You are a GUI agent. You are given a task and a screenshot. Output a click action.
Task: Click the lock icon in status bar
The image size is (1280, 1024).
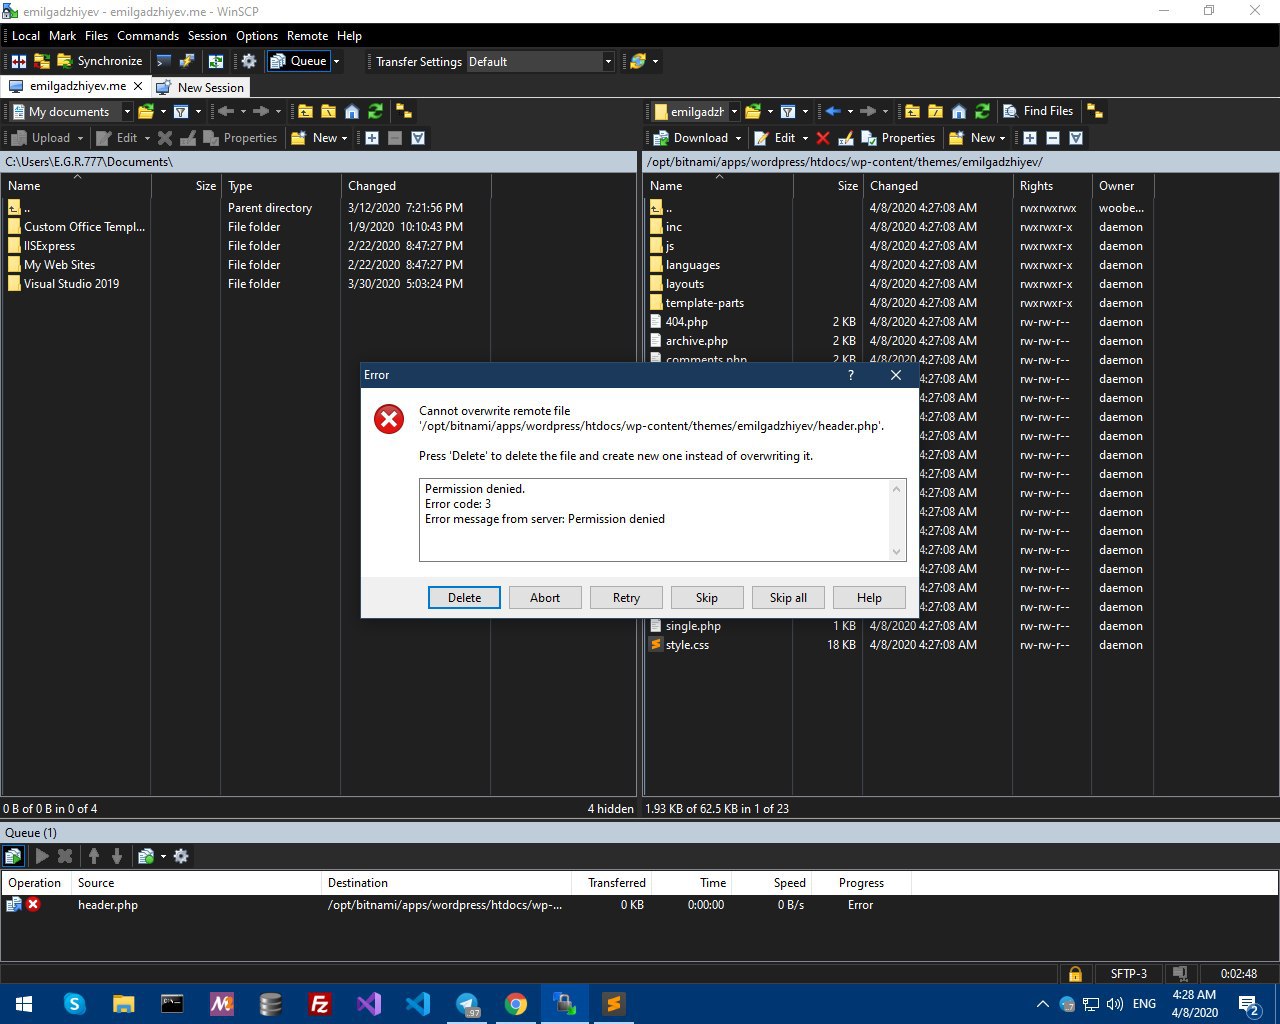1075,973
